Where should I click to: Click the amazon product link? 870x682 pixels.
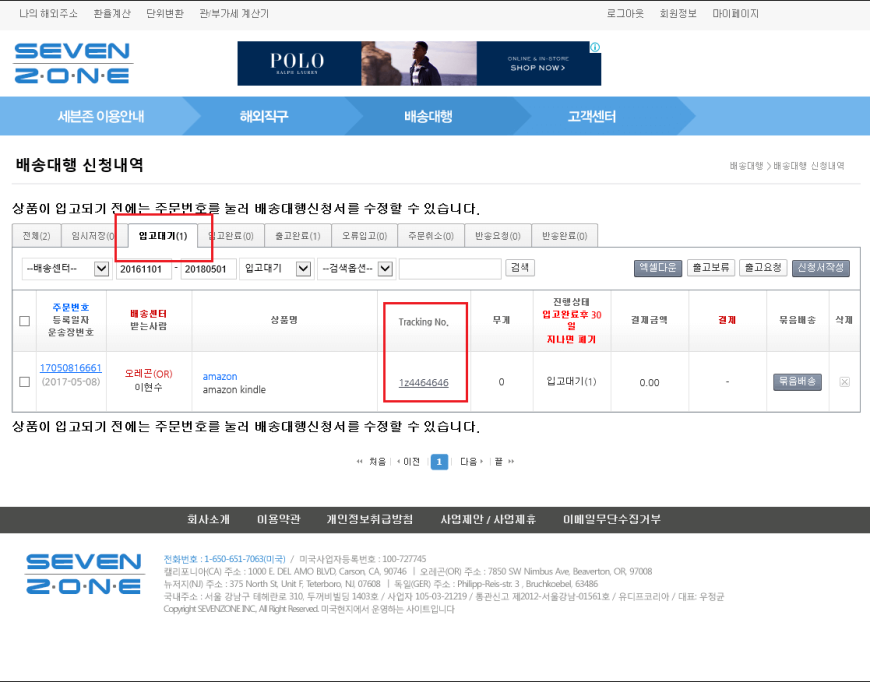(x=220, y=376)
